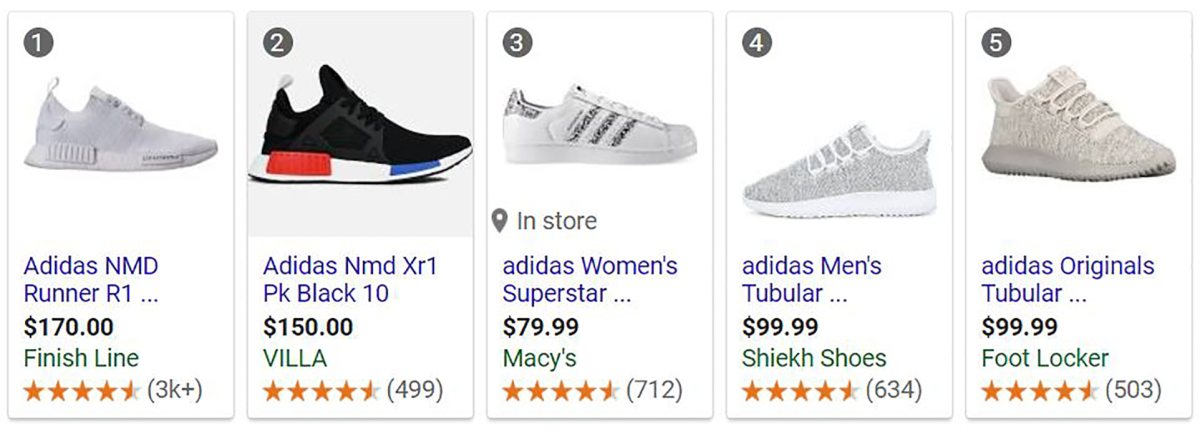Open the Adidas Nmd Xr1 Pk Black link
Image resolution: width=1200 pixels, height=434 pixels.
[349, 280]
